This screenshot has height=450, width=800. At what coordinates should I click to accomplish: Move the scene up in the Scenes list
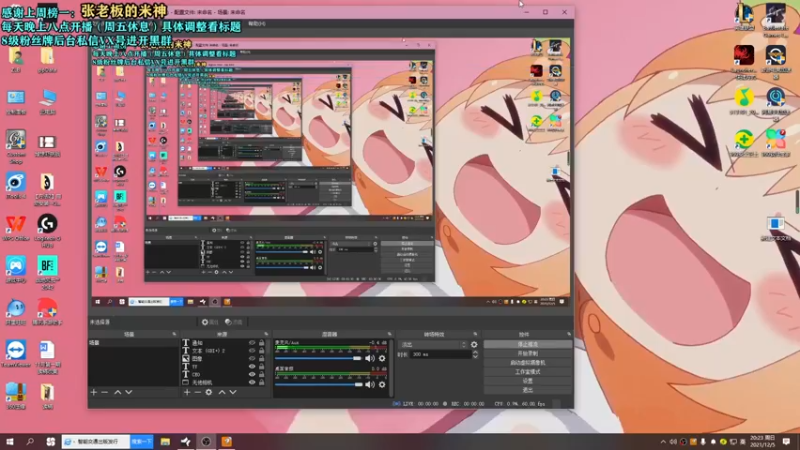pos(117,392)
